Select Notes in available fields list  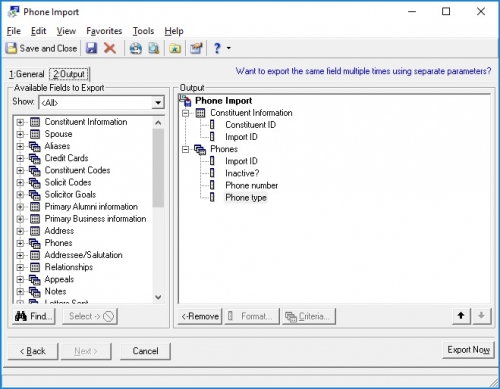pyautogui.click(x=55, y=291)
